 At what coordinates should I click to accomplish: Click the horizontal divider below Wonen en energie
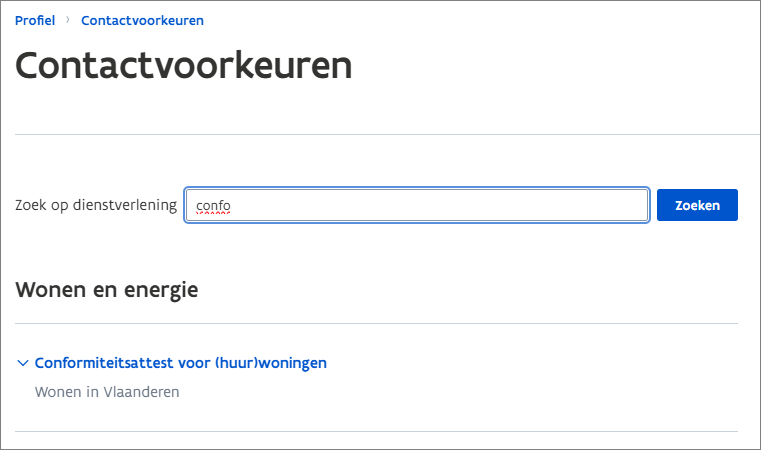click(x=376, y=323)
